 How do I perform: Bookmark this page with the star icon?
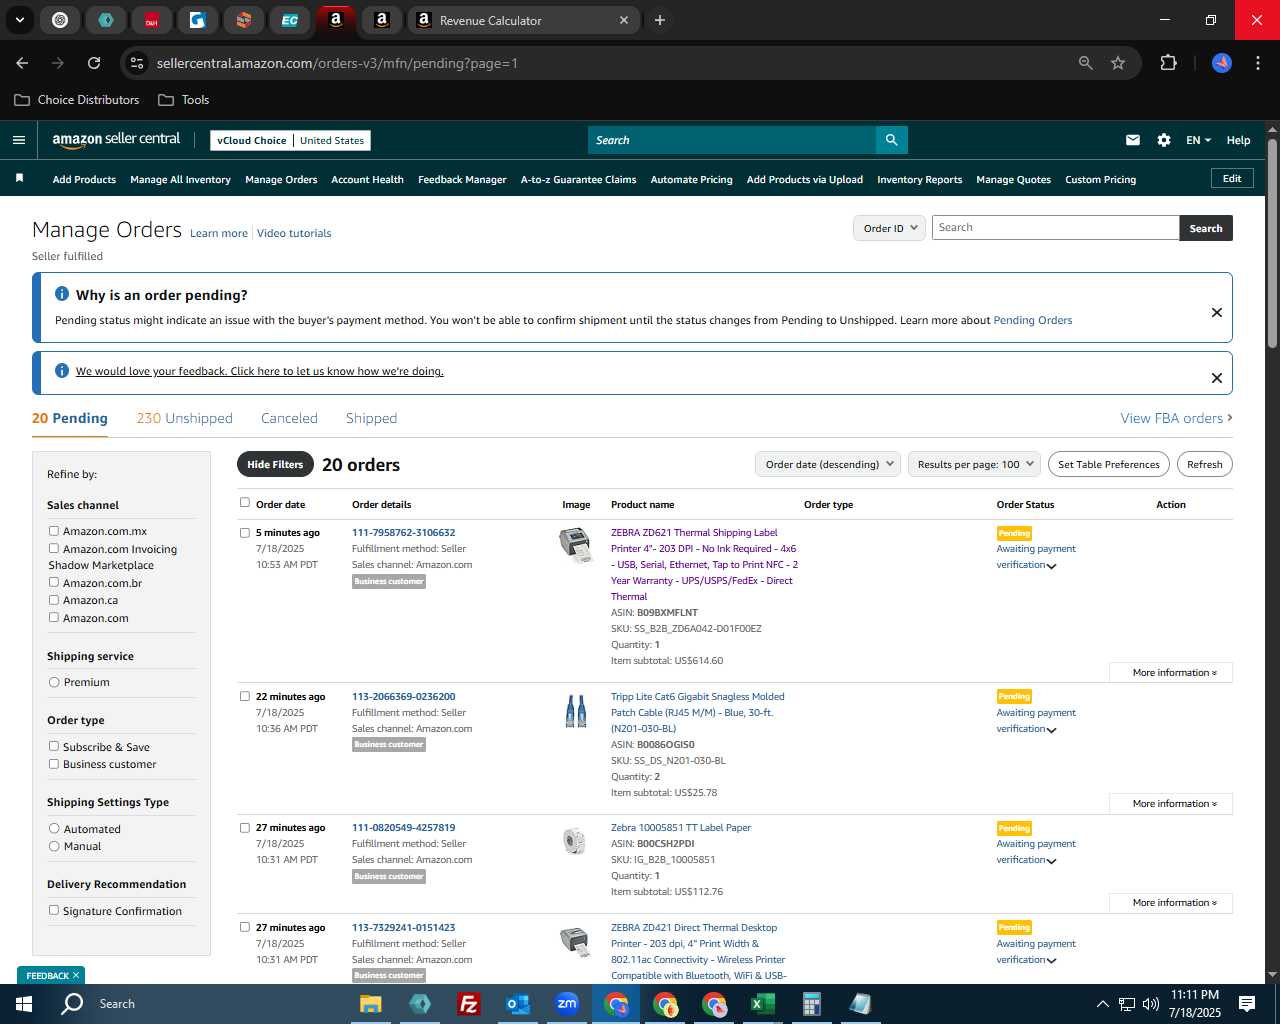(x=1118, y=63)
